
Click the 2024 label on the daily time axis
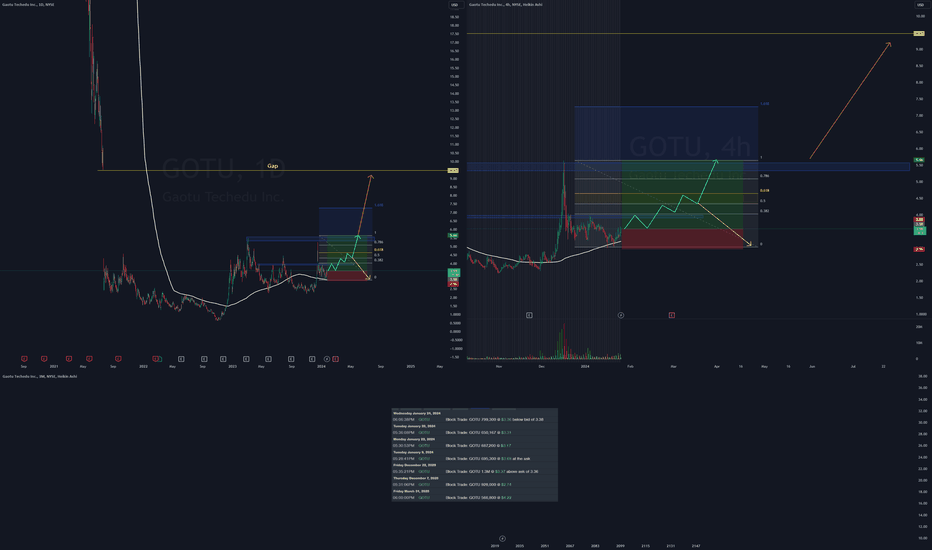coord(321,366)
